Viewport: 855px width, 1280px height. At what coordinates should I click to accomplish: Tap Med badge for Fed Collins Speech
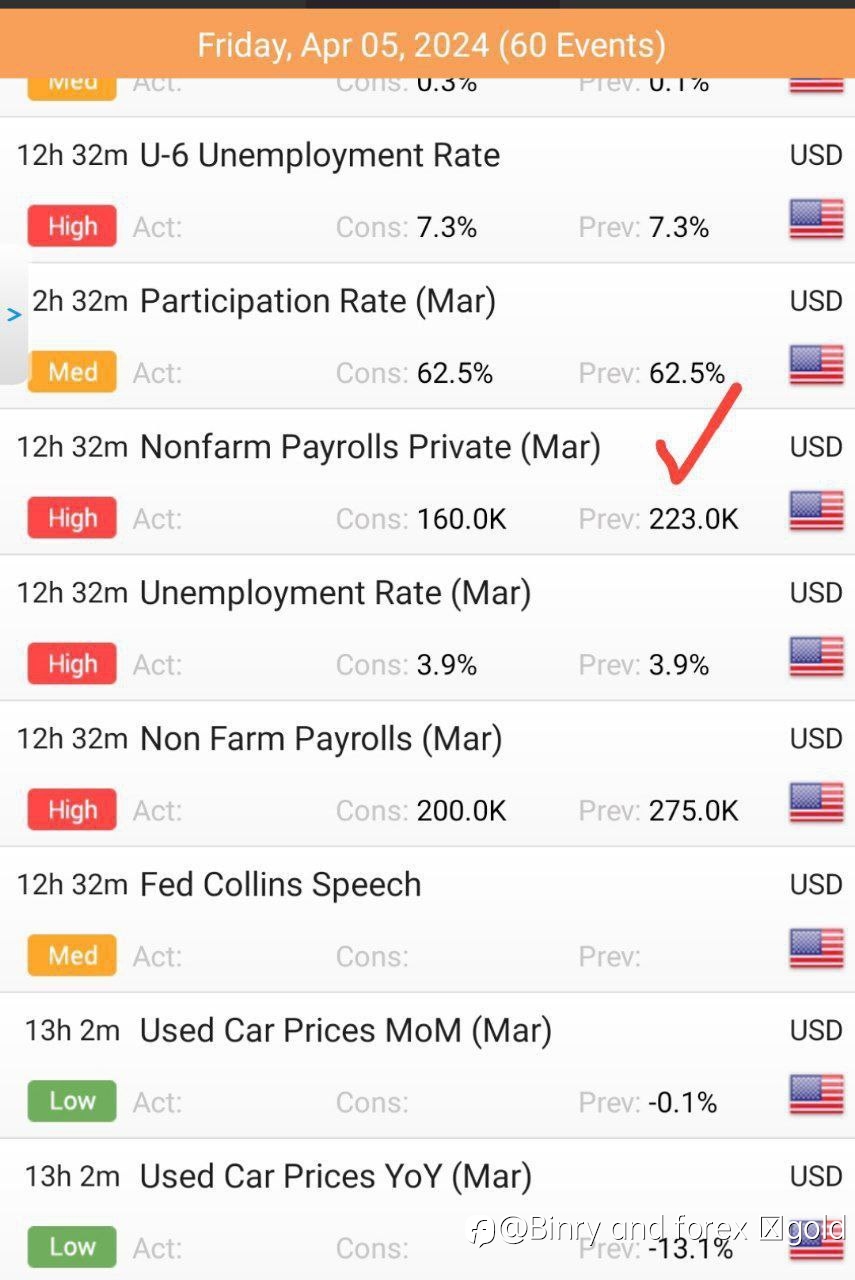pyautogui.click(x=72, y=956)
